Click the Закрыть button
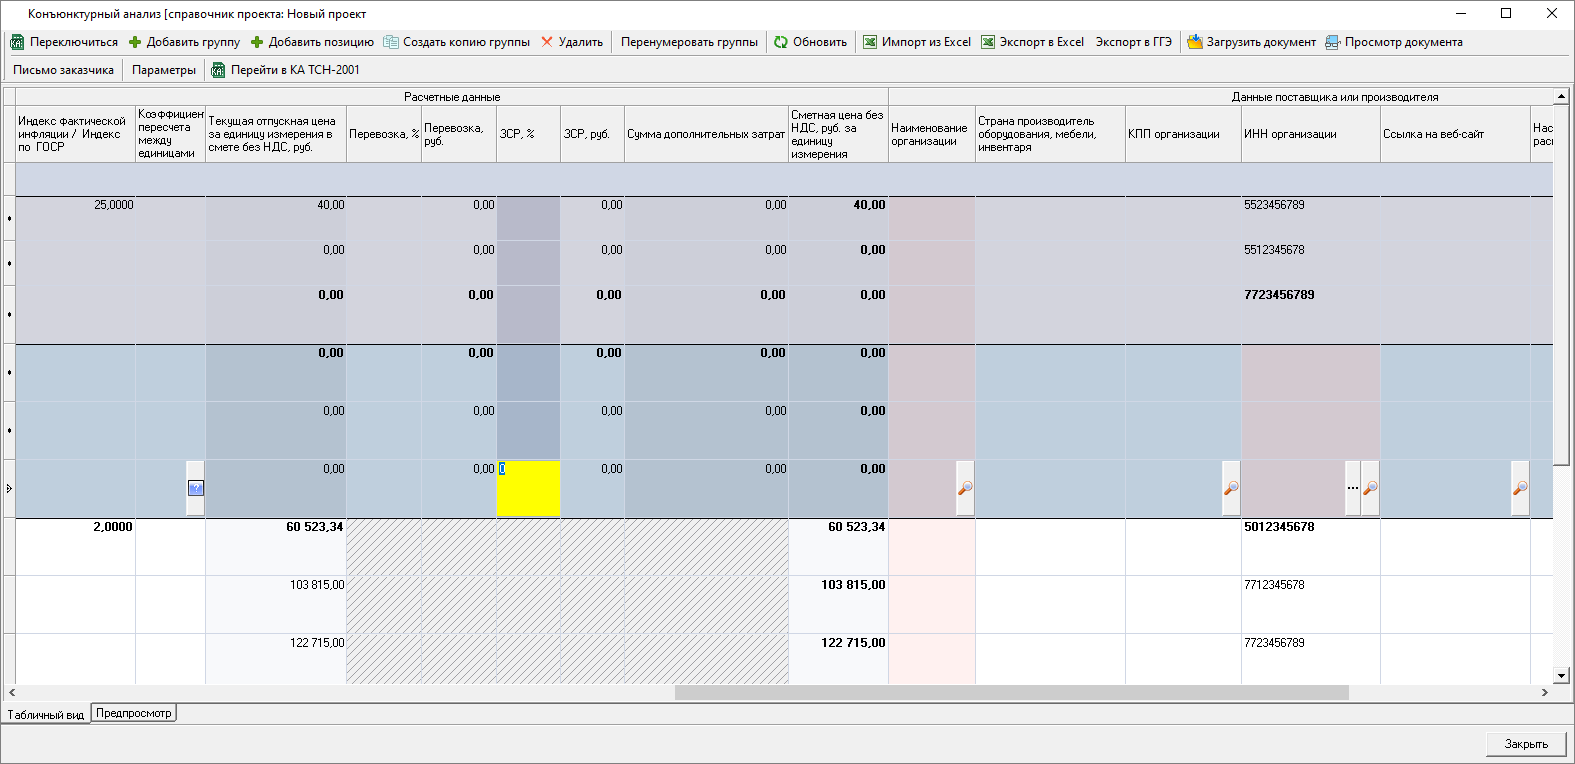The width and height of the screenshot is (1575, 764). [1525, 743]
